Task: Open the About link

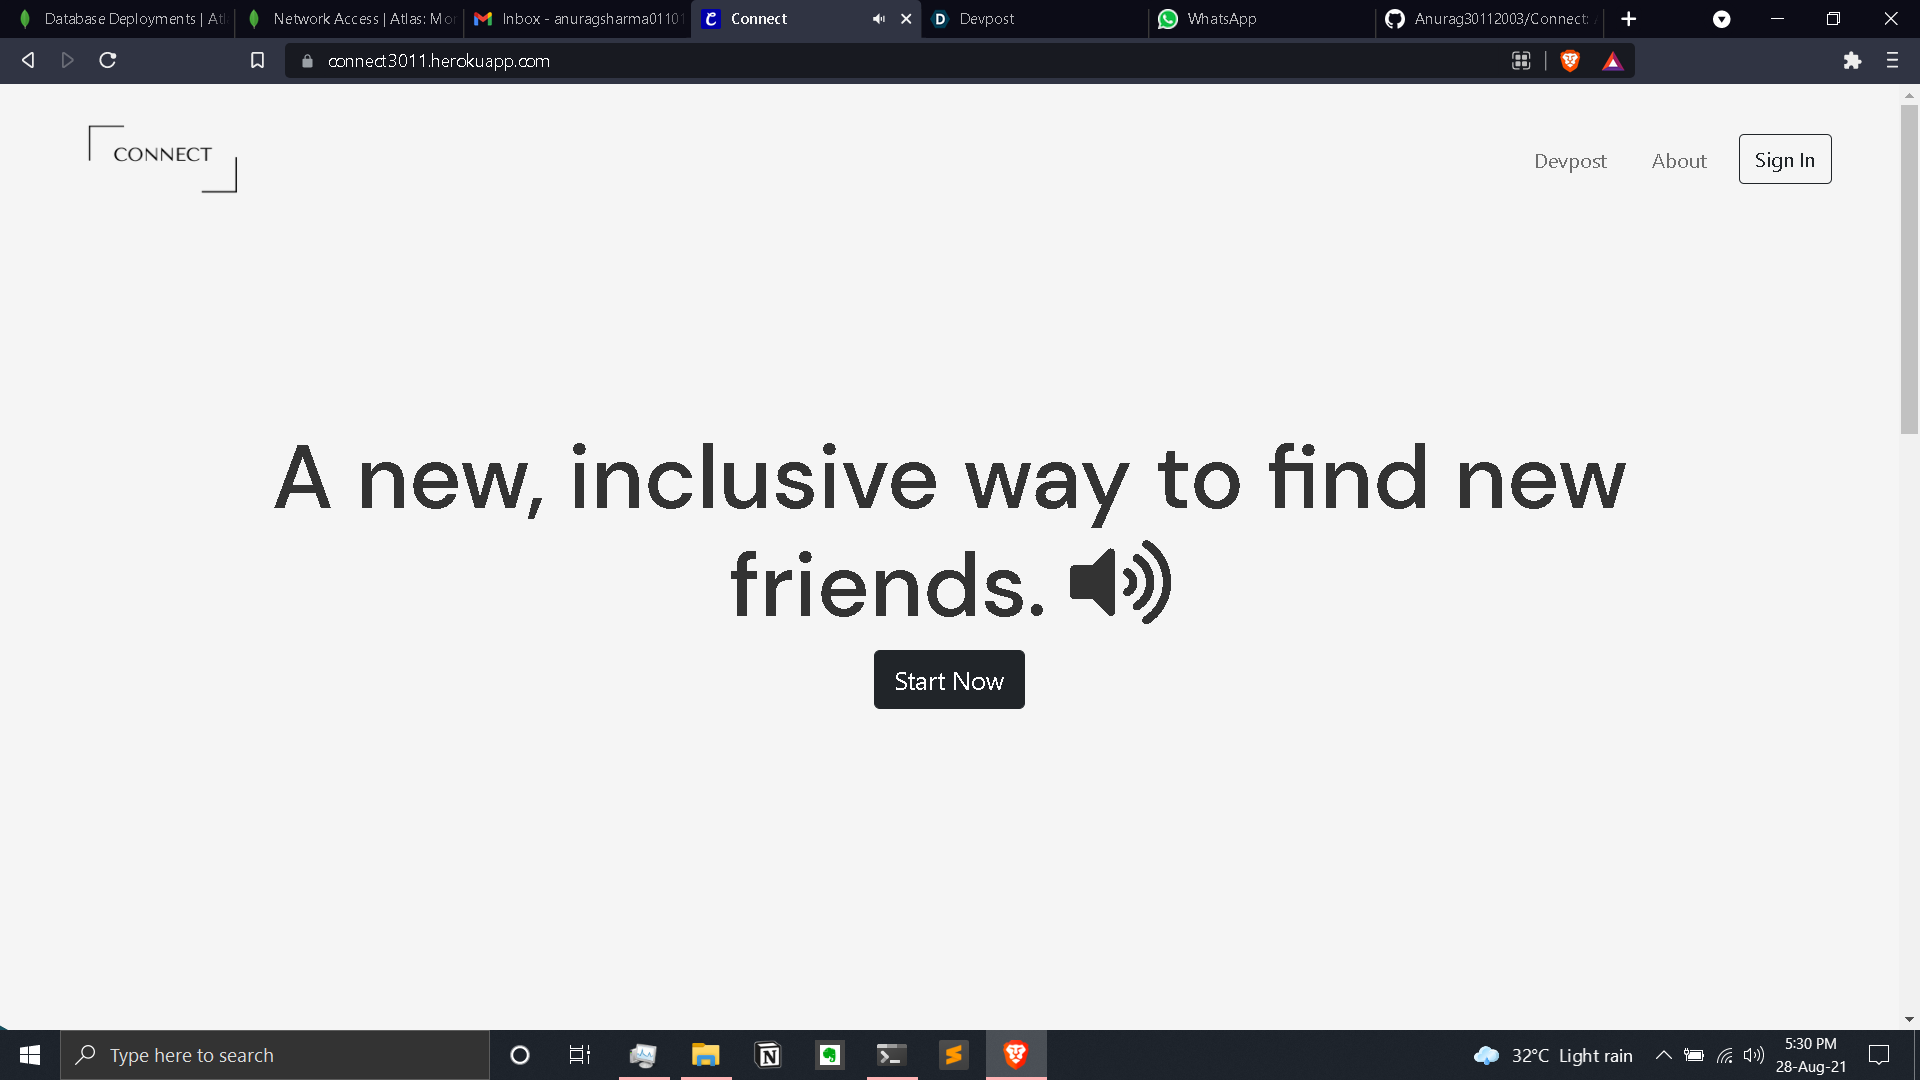Action: pos(1678,161)
